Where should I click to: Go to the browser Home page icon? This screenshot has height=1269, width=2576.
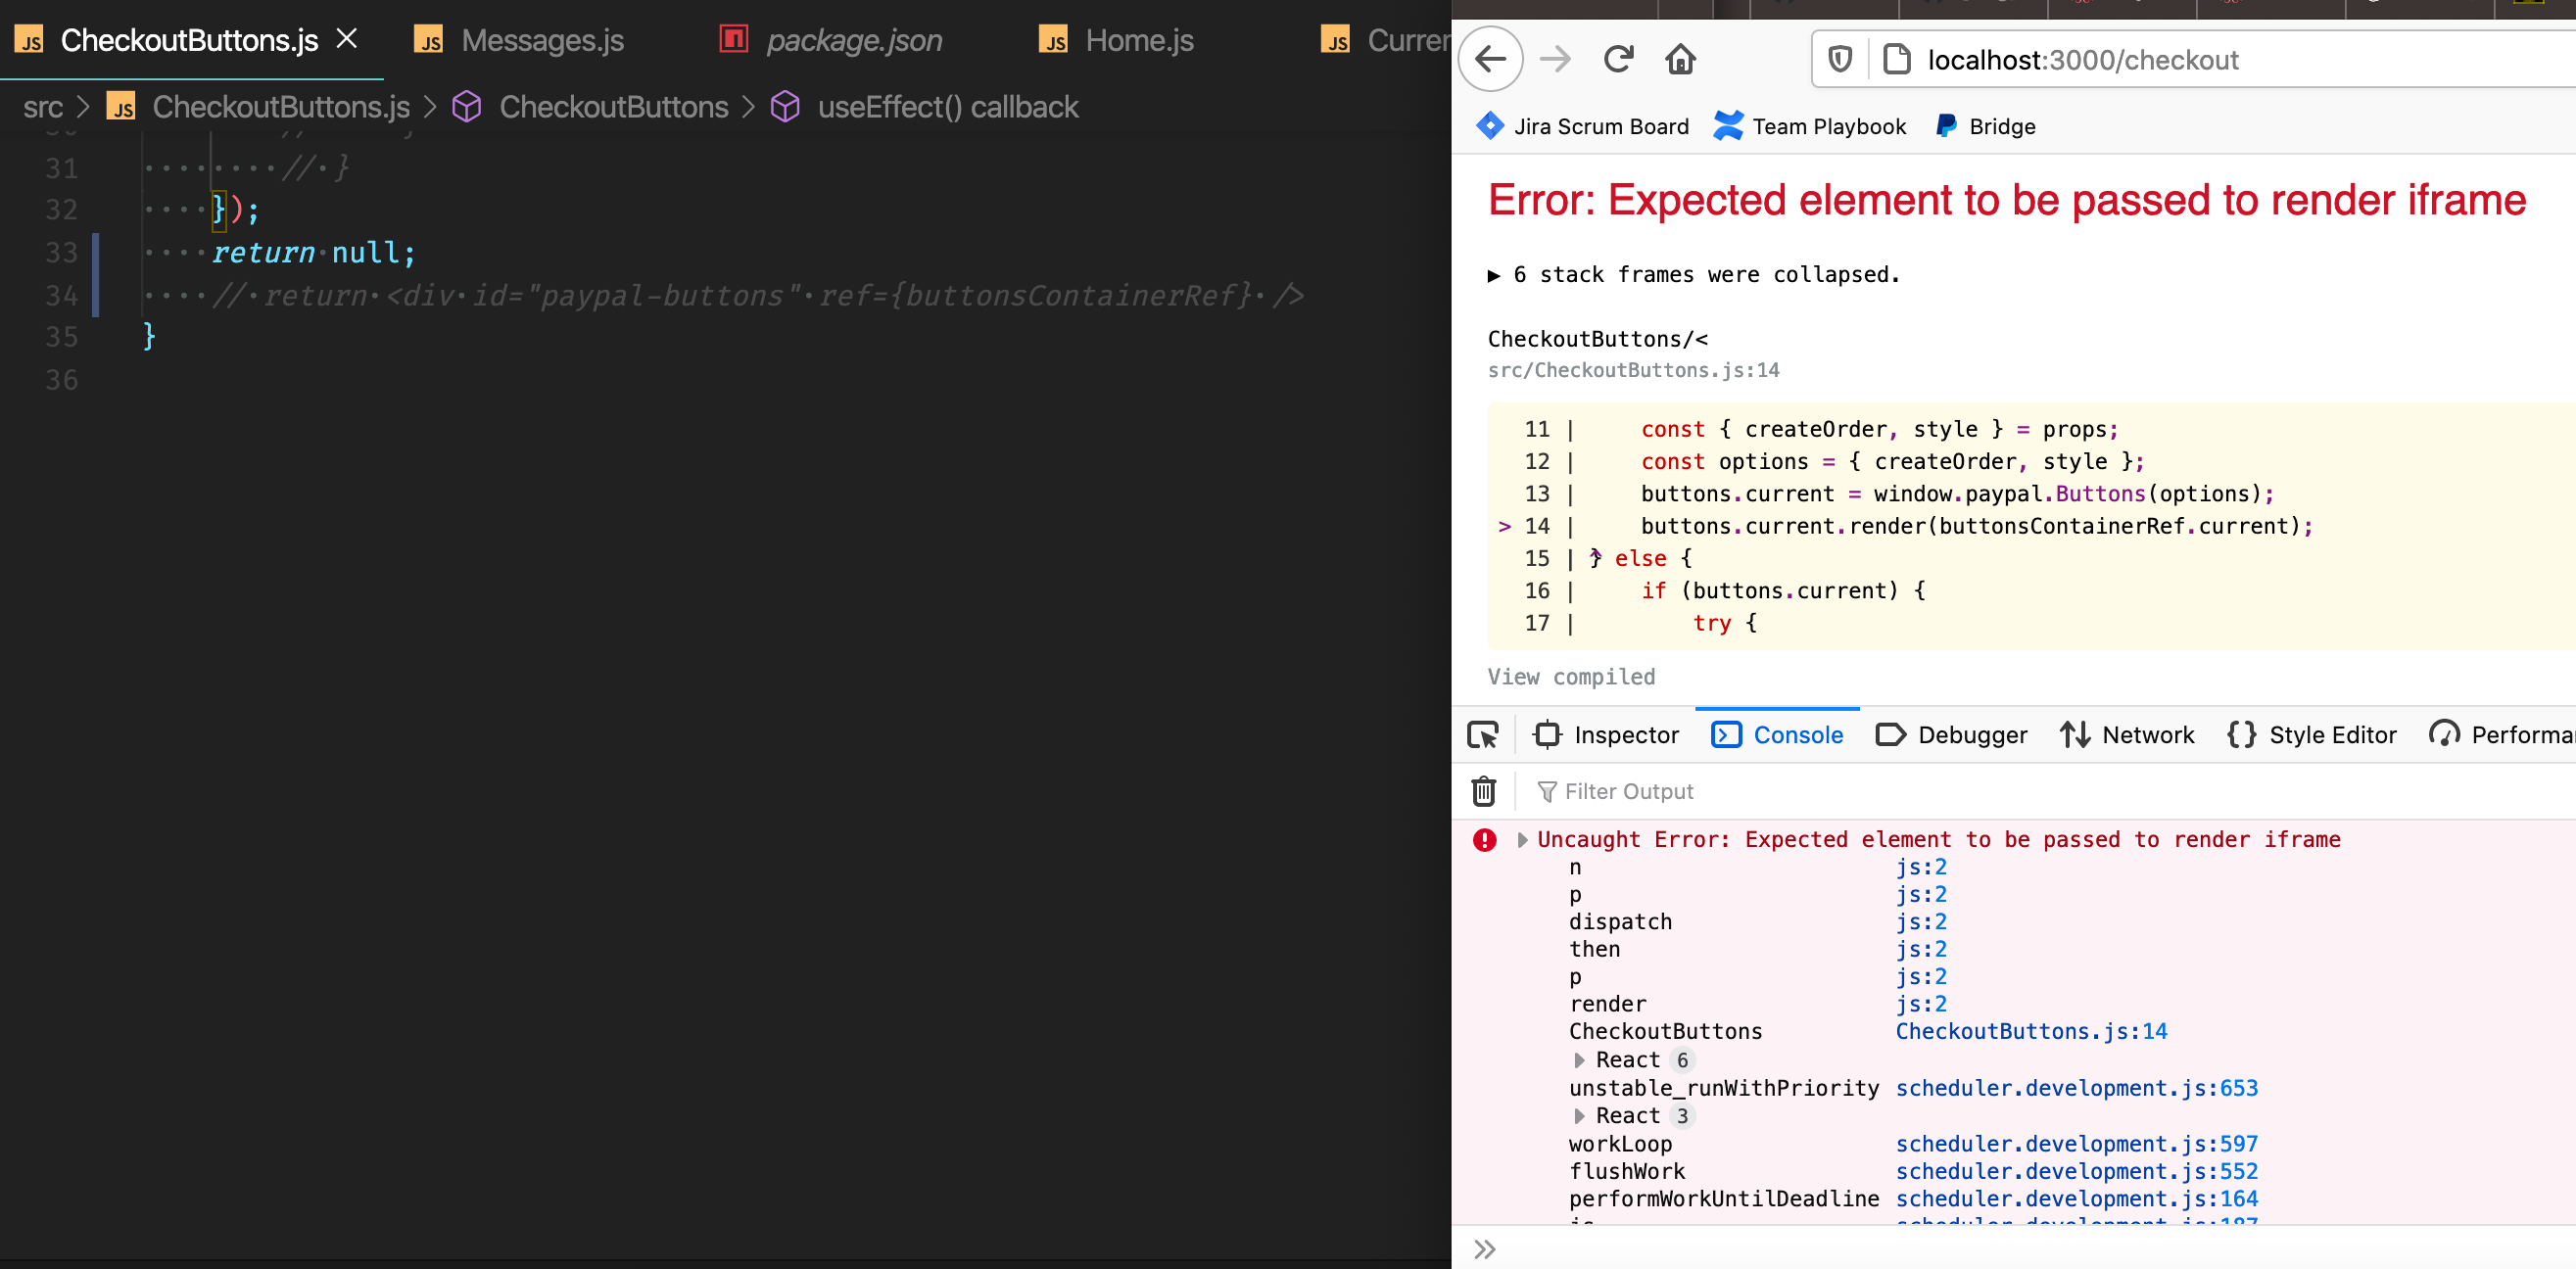click(x=1680, y=59)
